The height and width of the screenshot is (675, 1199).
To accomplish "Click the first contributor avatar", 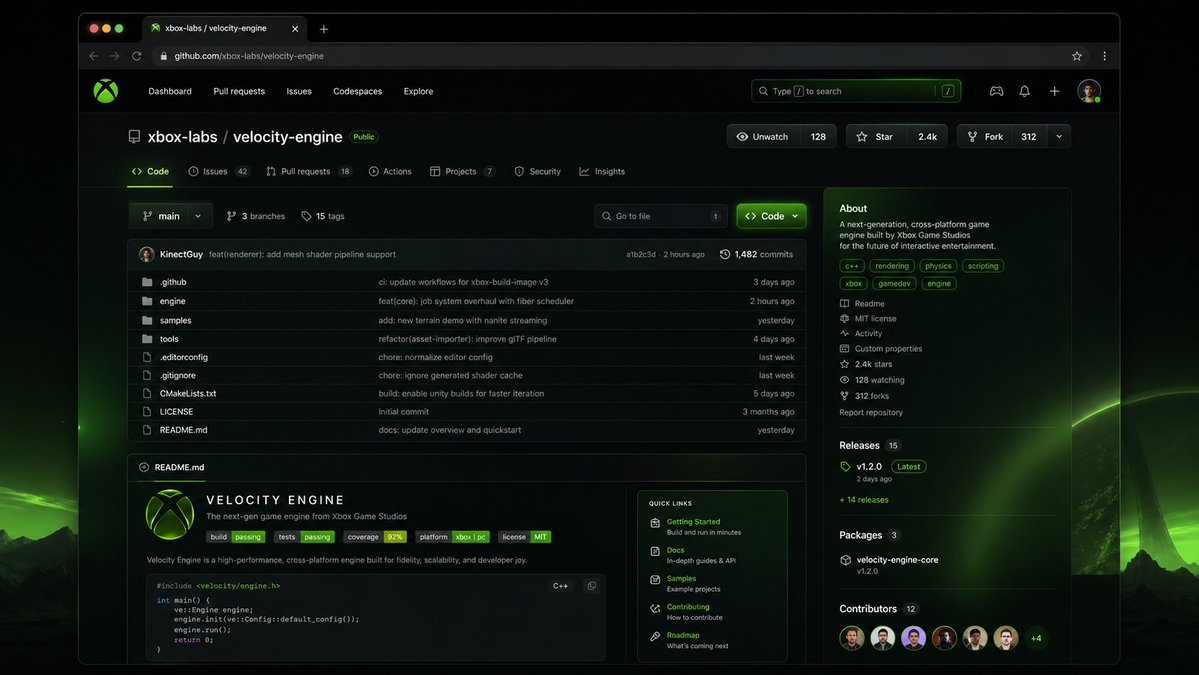I will click(852, 638).
